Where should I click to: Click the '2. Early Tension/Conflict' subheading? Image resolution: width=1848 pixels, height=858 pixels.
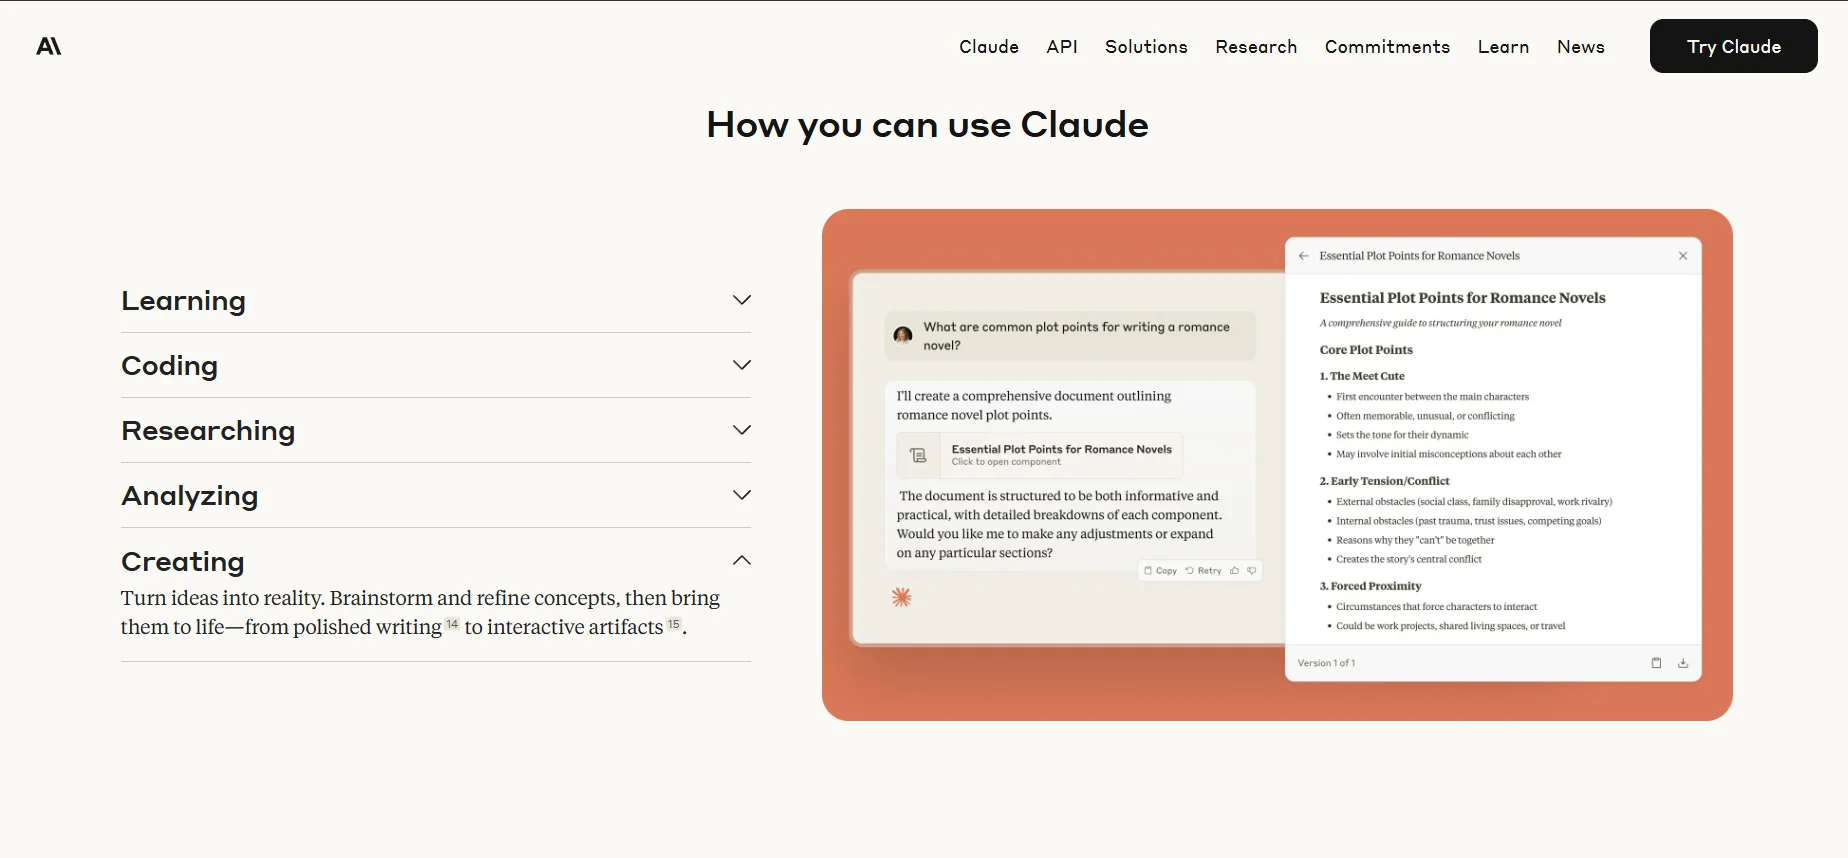click(1384, 481)
